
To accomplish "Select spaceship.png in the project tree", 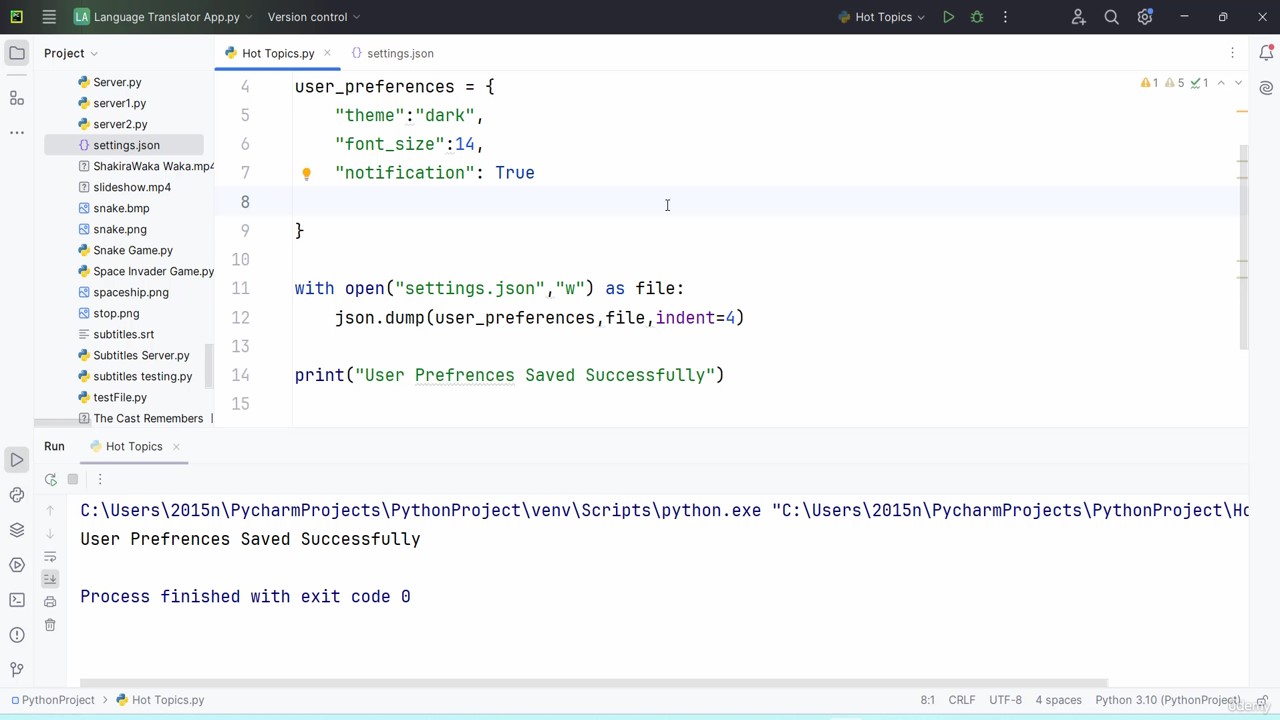I will [131, 292].
